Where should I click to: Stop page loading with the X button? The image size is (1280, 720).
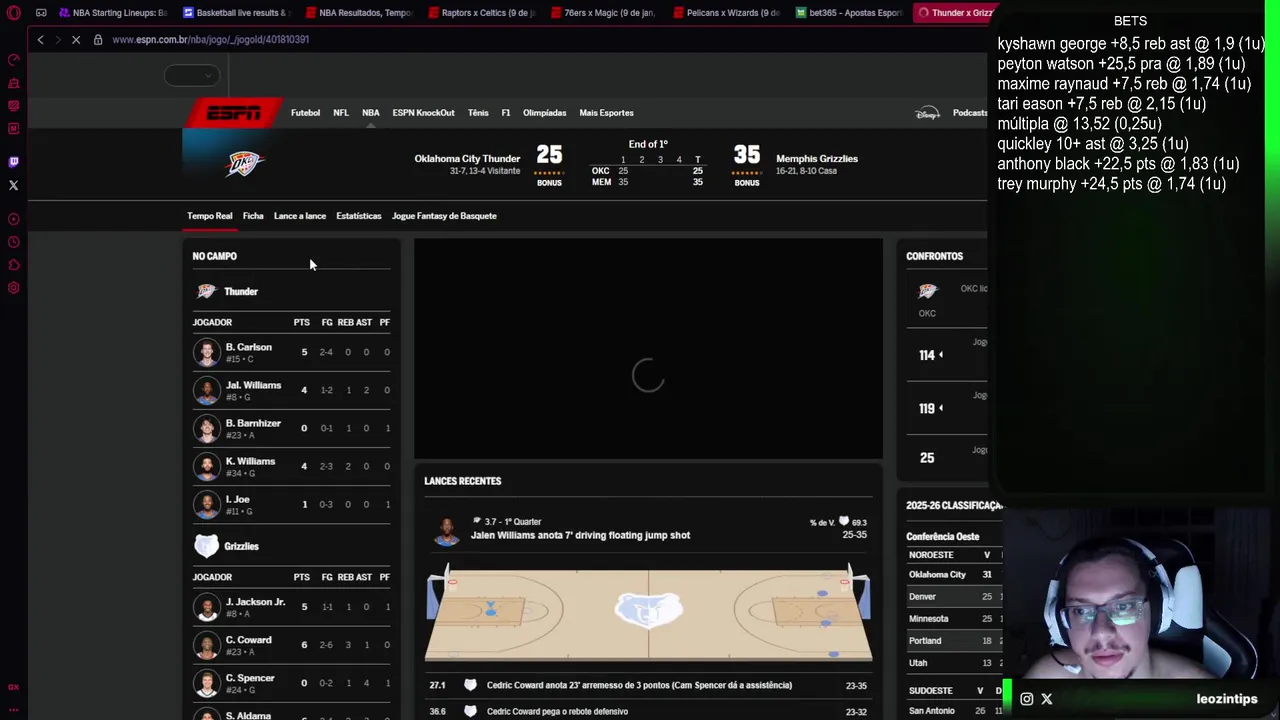(75, 39)
